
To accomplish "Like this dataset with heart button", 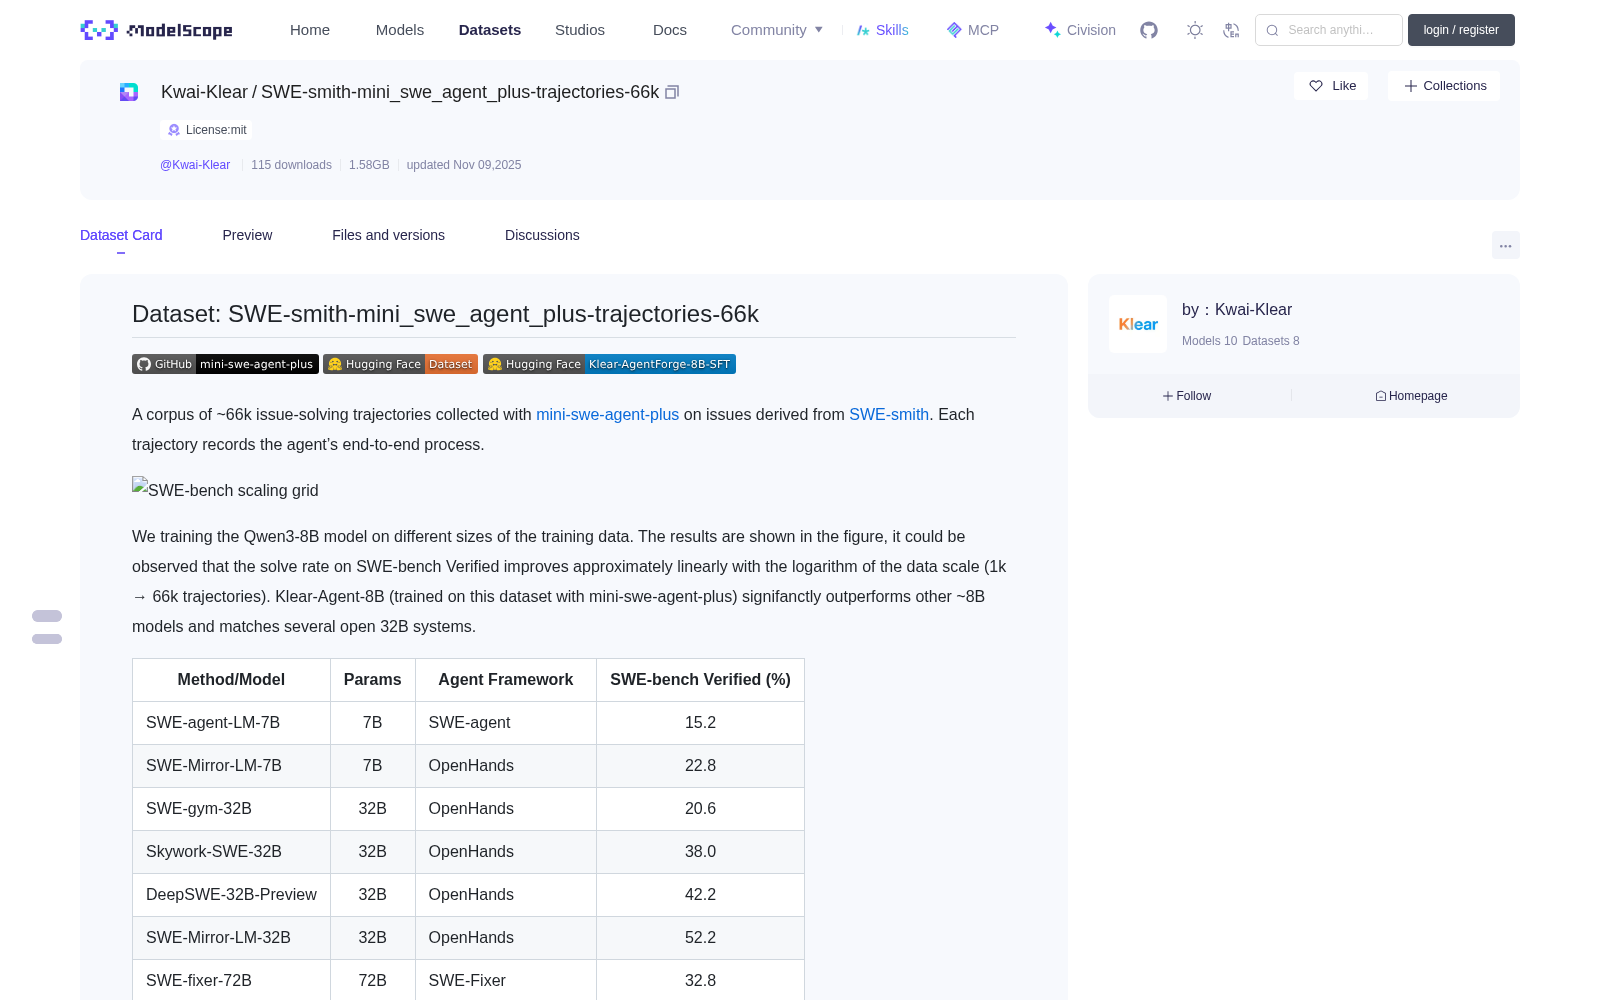I will tap(1331, 86).
